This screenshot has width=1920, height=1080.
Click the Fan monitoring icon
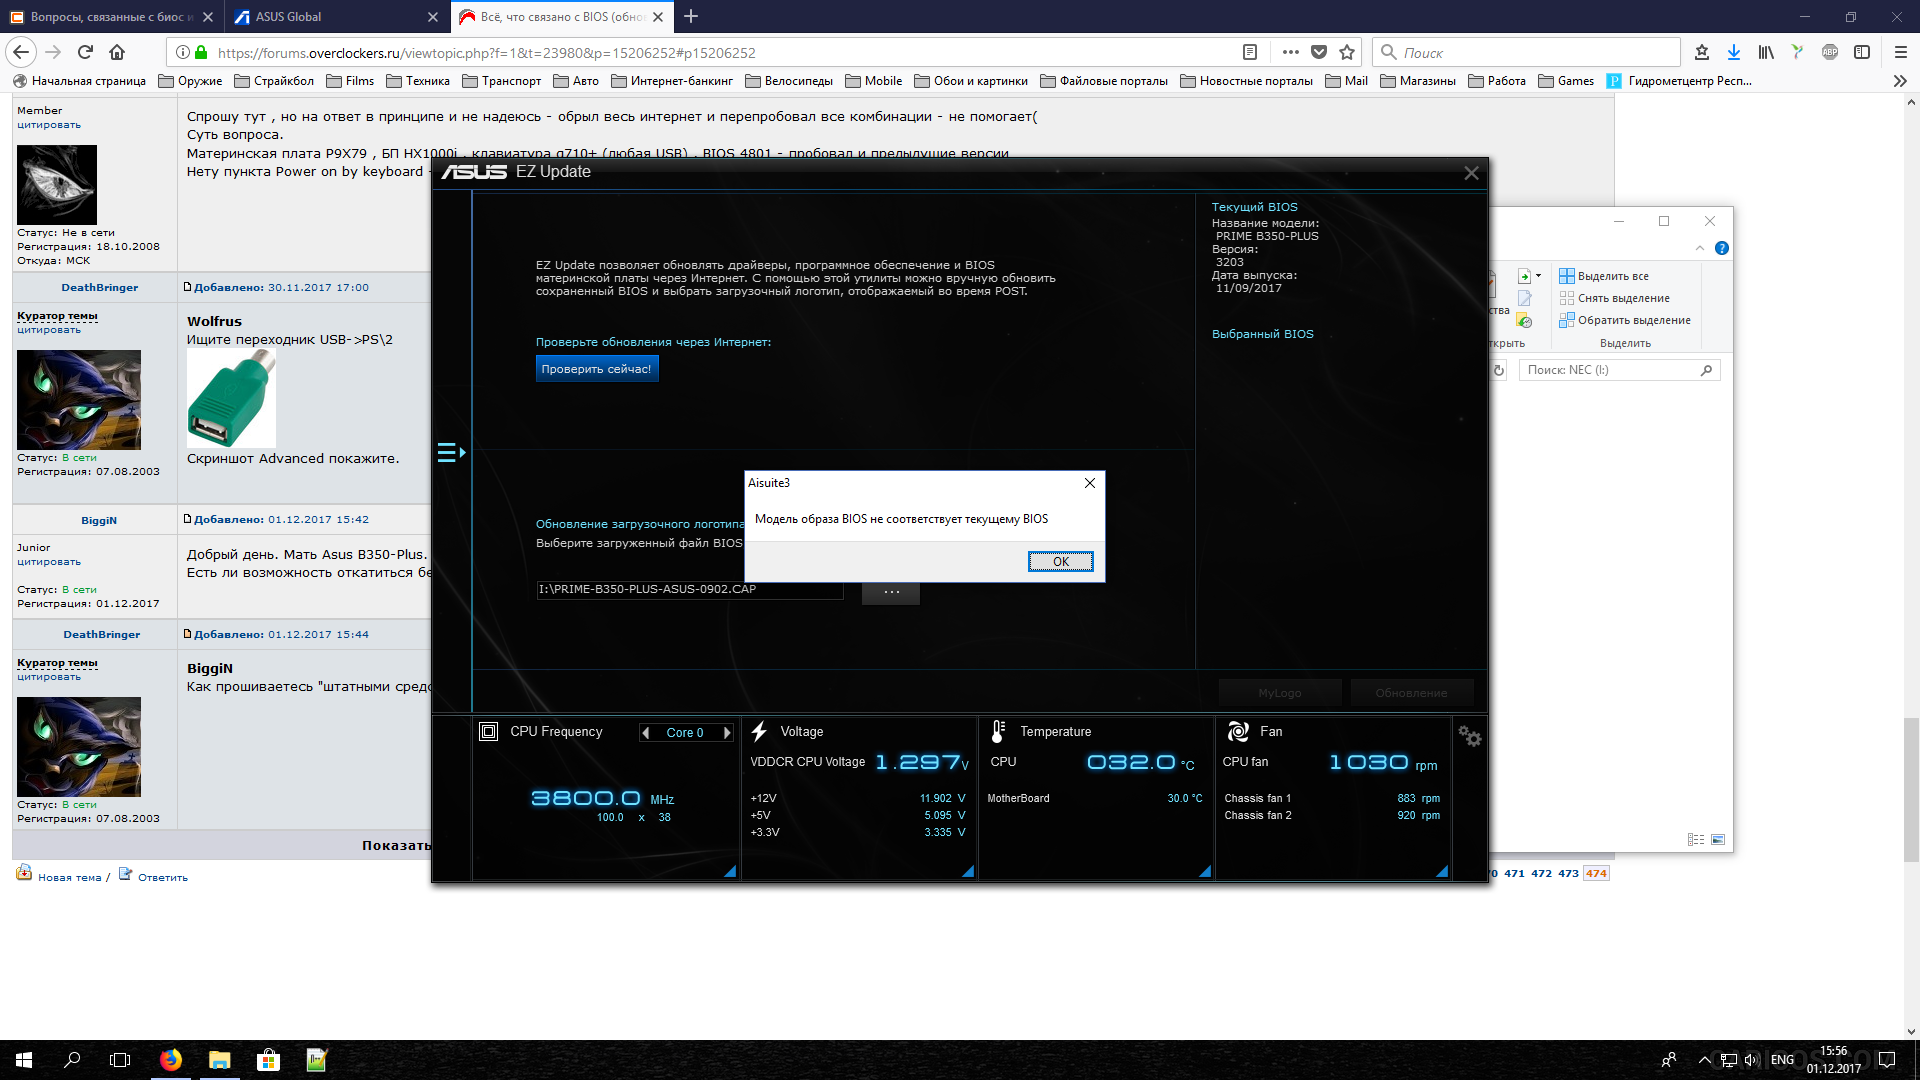click(1238, 732)
